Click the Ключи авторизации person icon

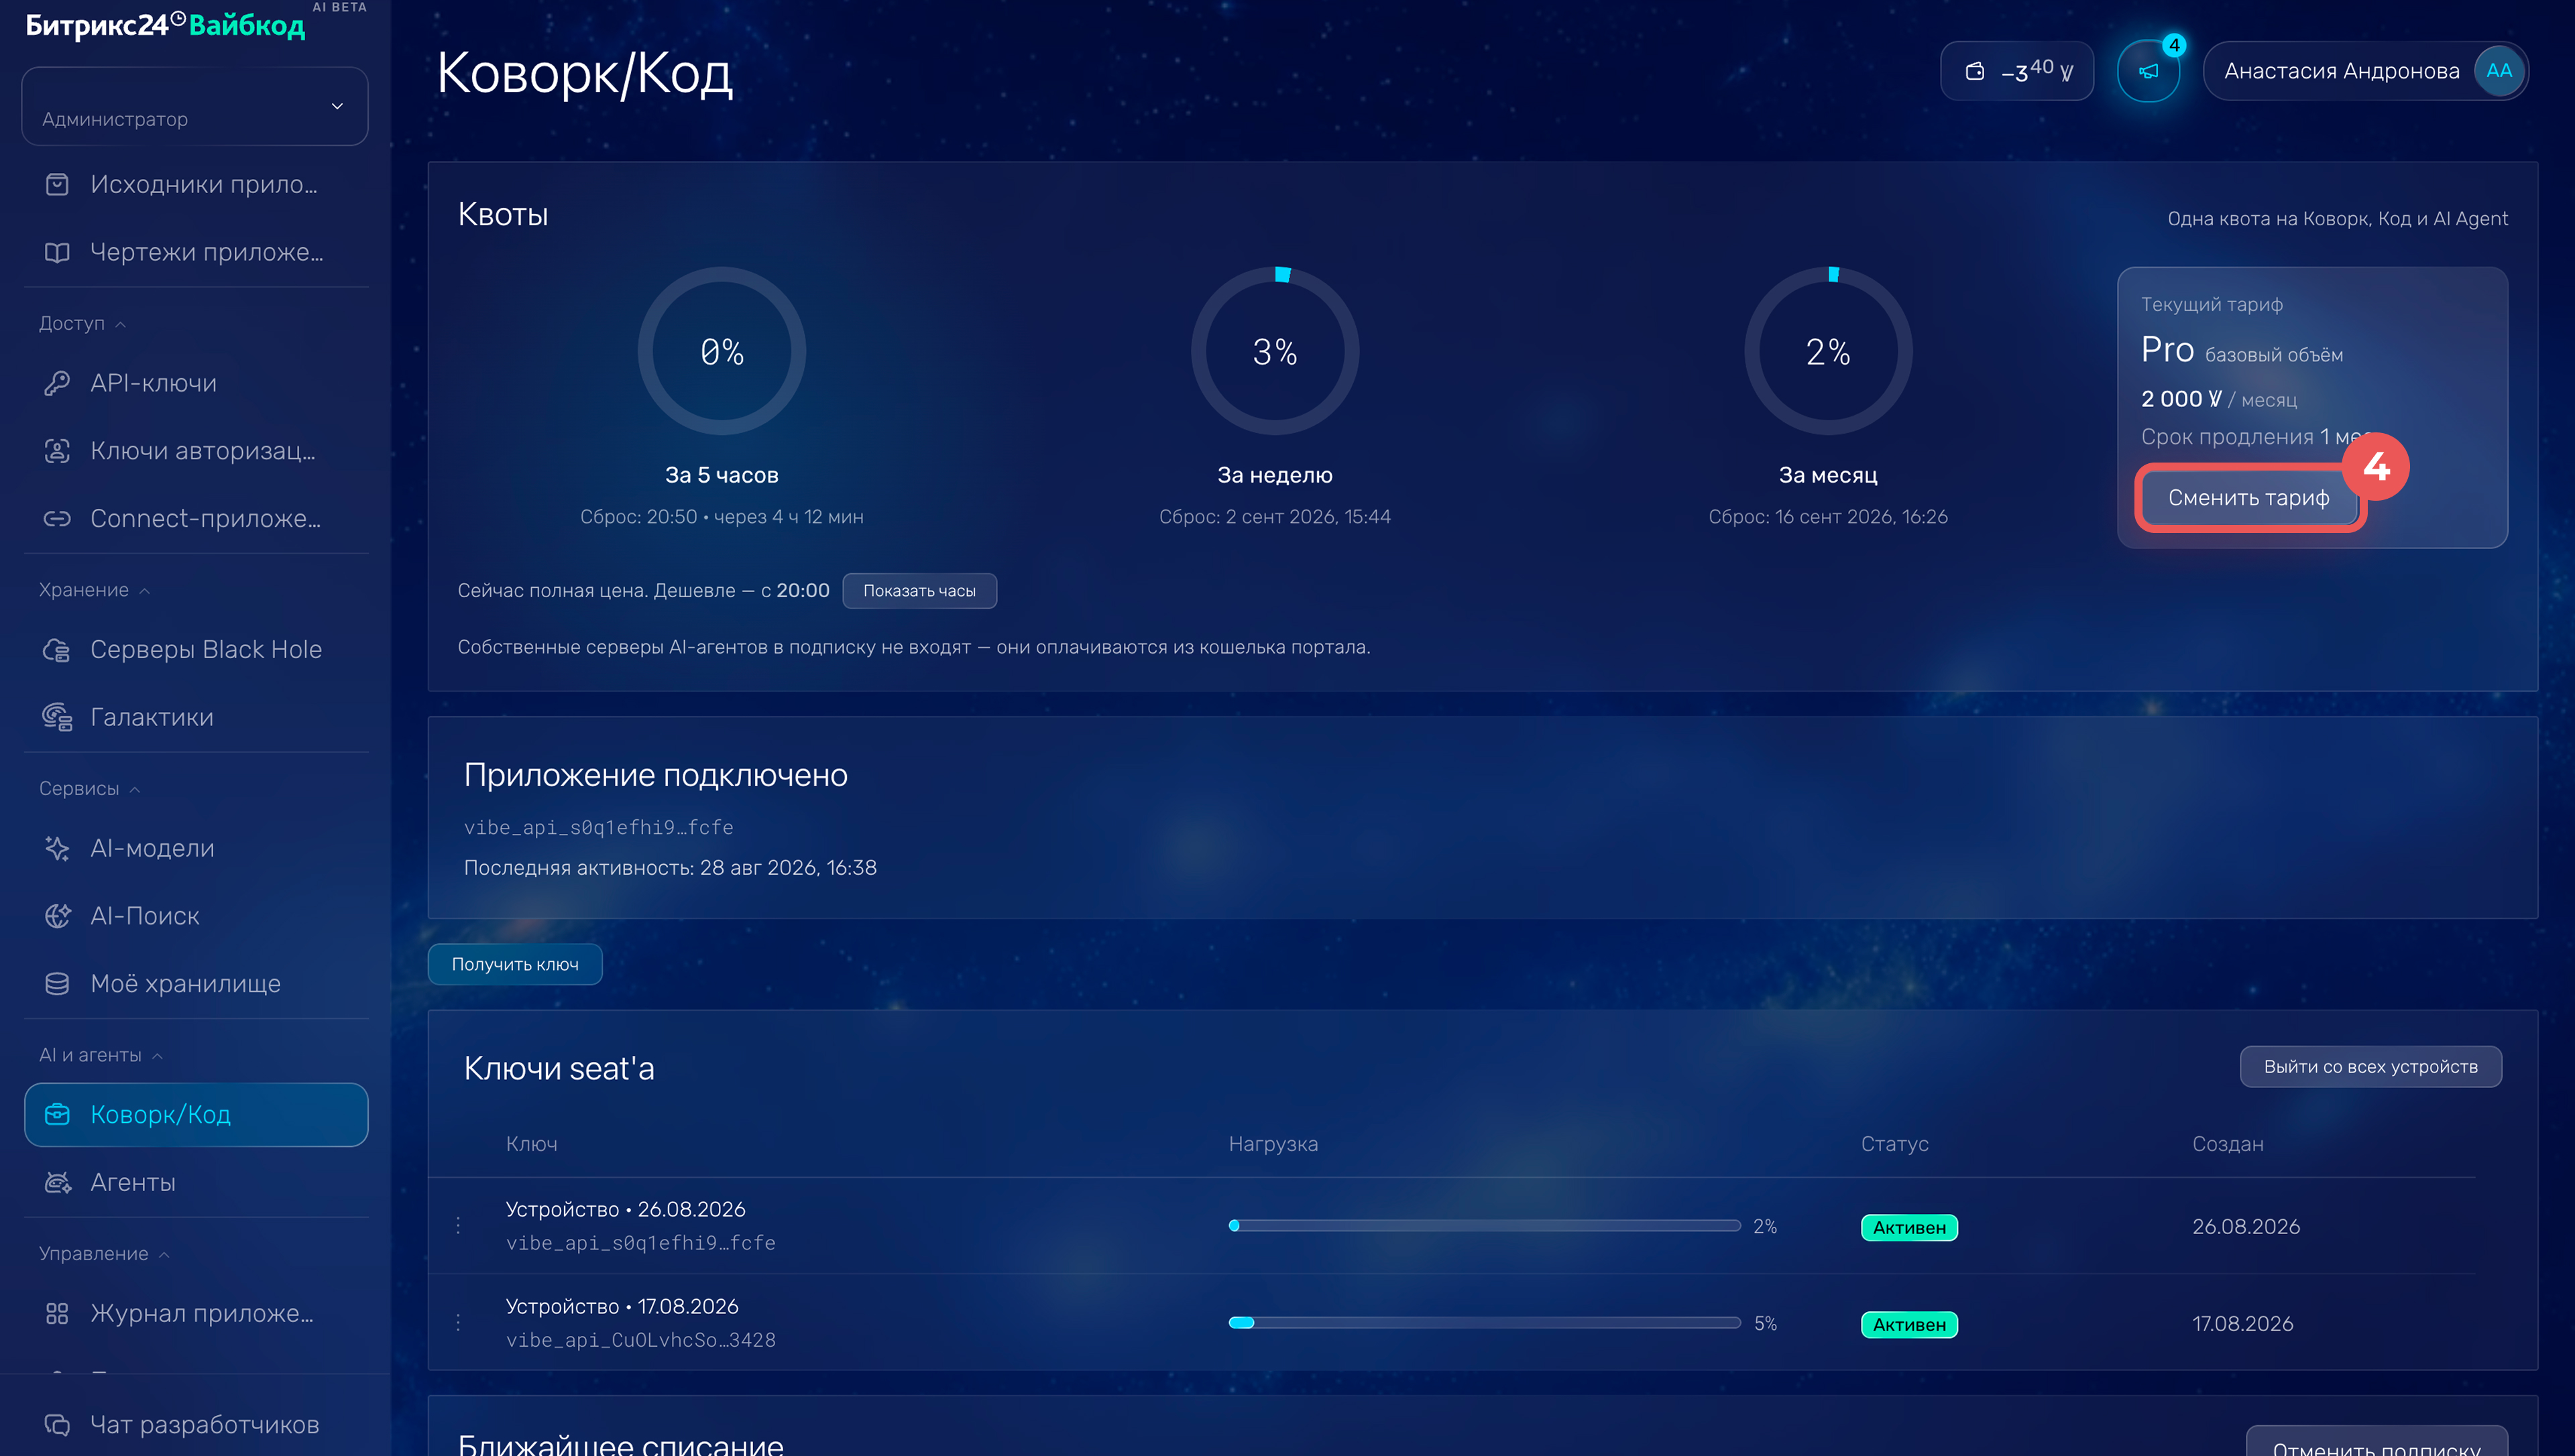tap(57, 451)
